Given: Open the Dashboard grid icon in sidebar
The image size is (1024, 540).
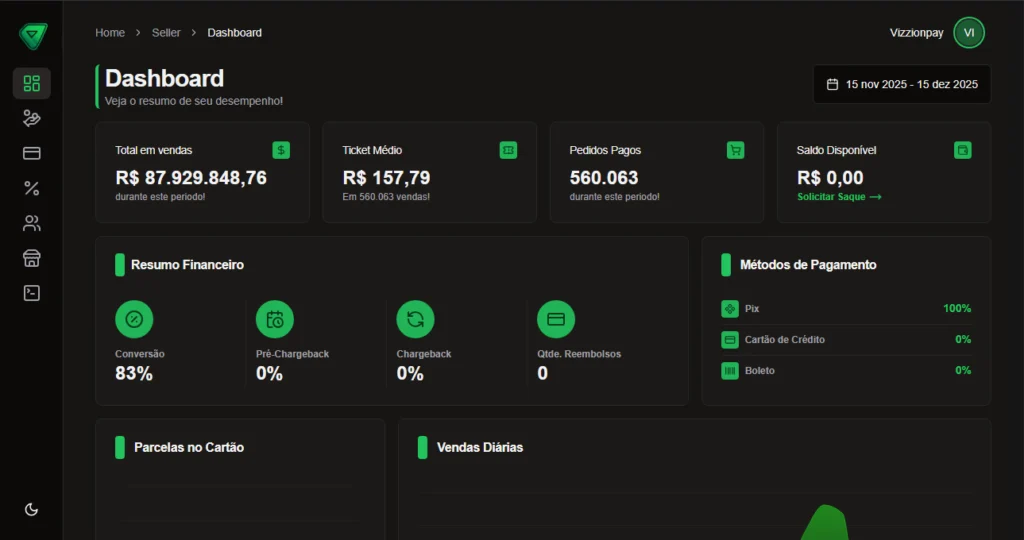Looking at the screenshot, I should click(31, 83).
